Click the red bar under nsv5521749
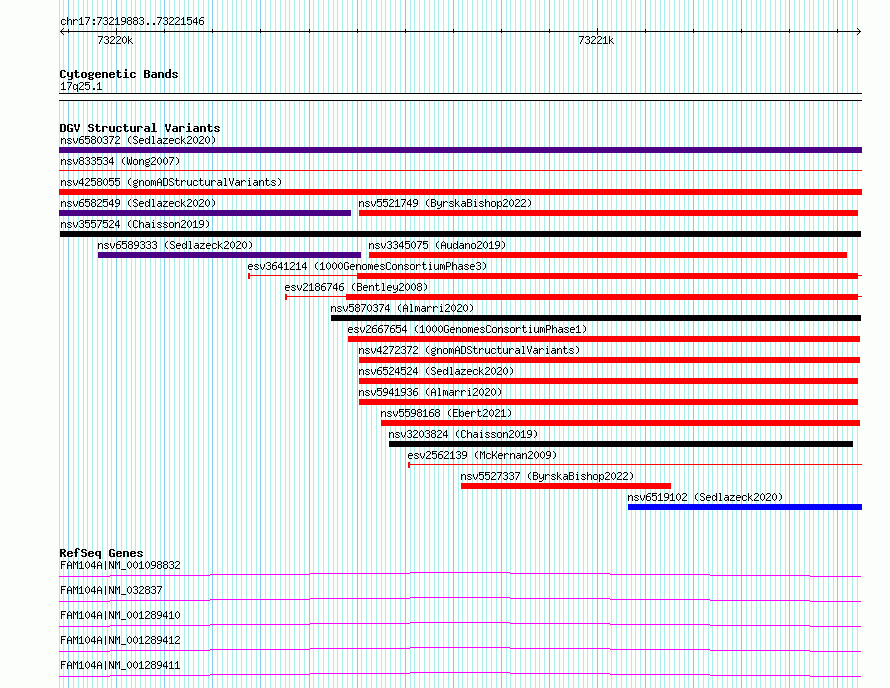This screenshot has height=688, width=890. [608, 213]
